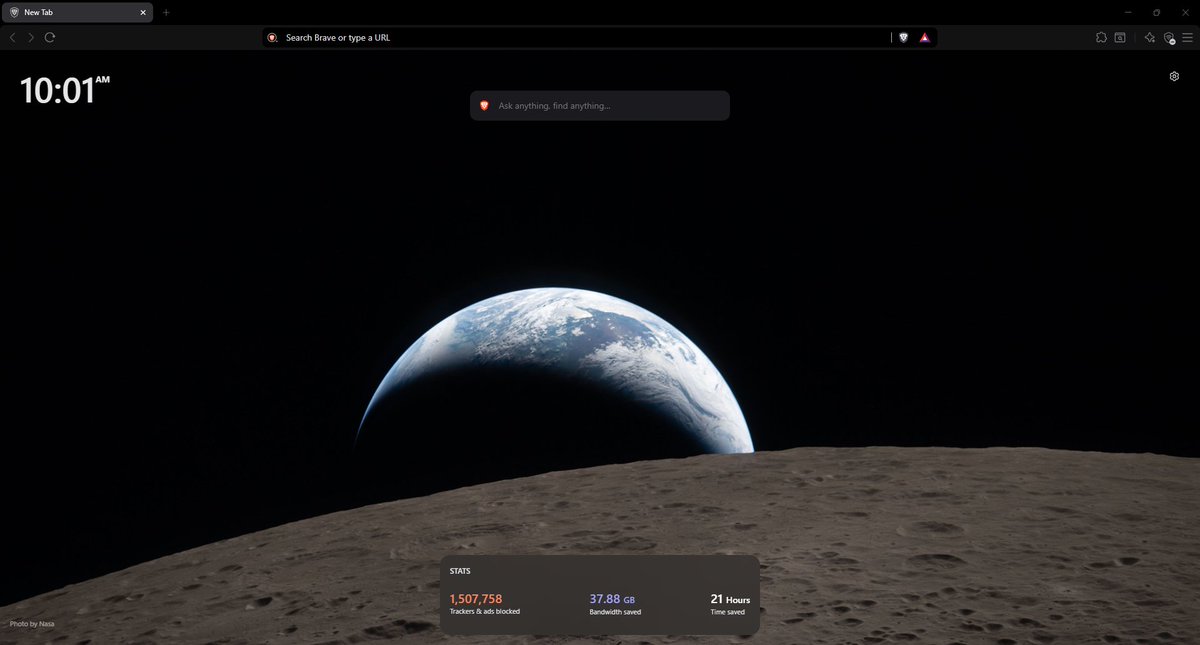Open a new tab with the plus button
Viewport: 1200px width, 645px height.
click(x=166, y=12)
